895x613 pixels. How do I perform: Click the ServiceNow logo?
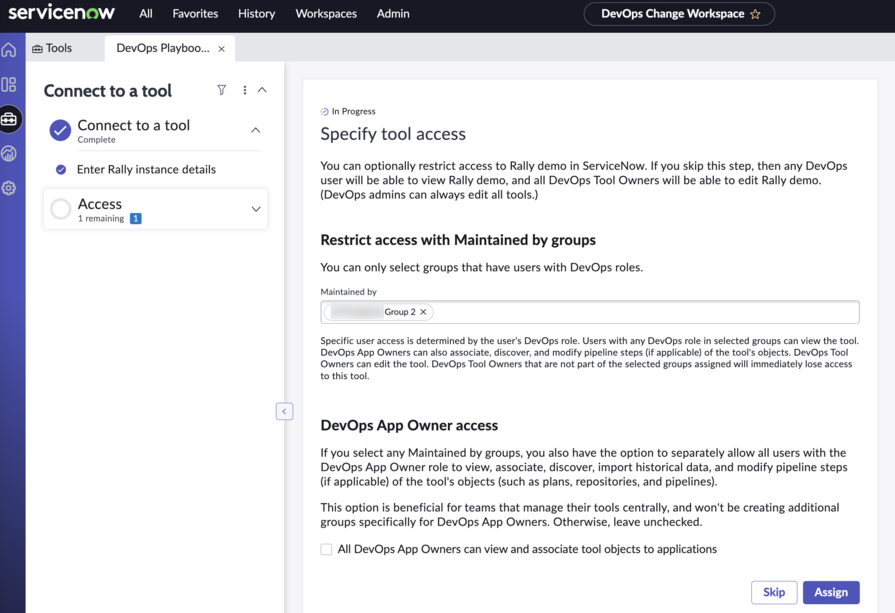61,12
